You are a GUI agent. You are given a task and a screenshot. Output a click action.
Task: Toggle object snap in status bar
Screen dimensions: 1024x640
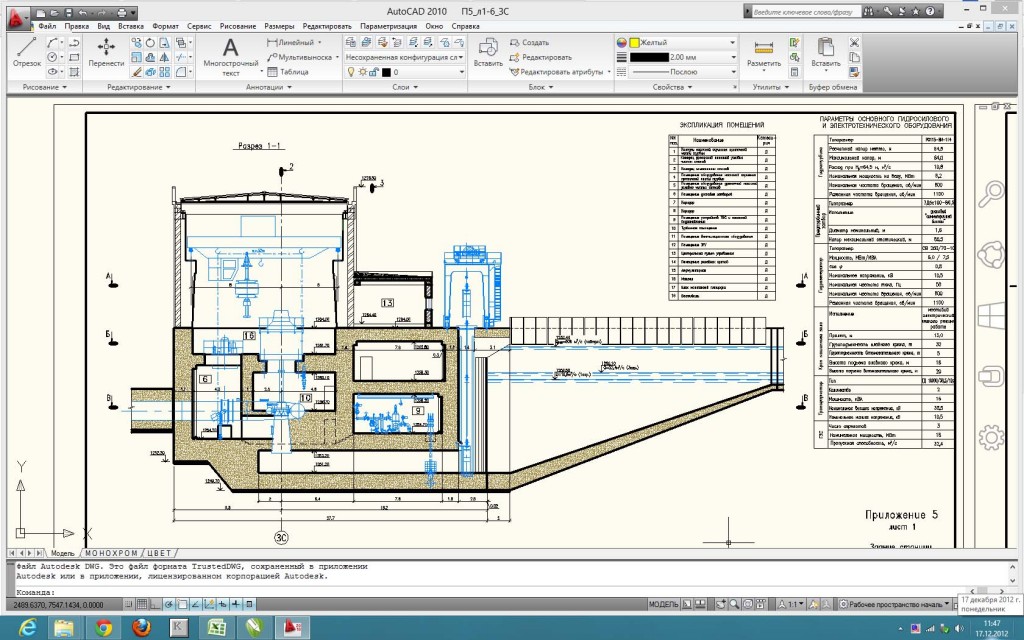click(x=182, y=605)
